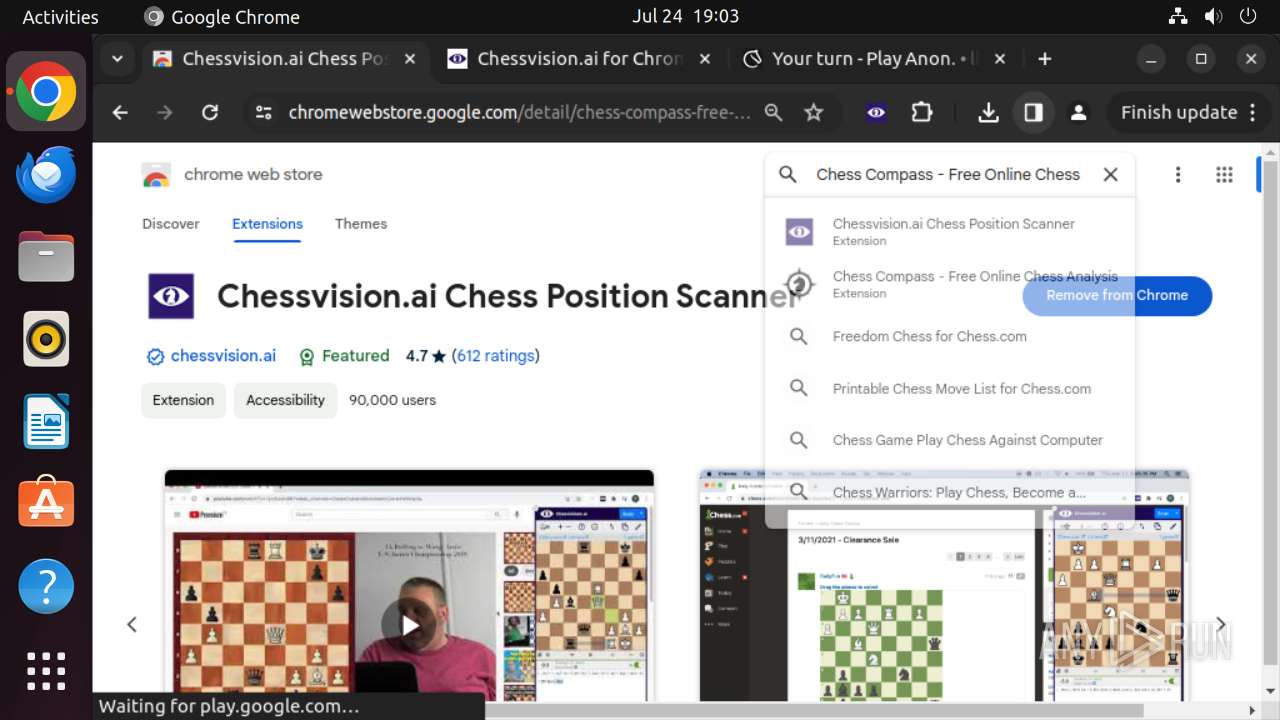Close the Your turn - Play Anon tab
This screenshot has height=720, width=1280.
(999, 59)
